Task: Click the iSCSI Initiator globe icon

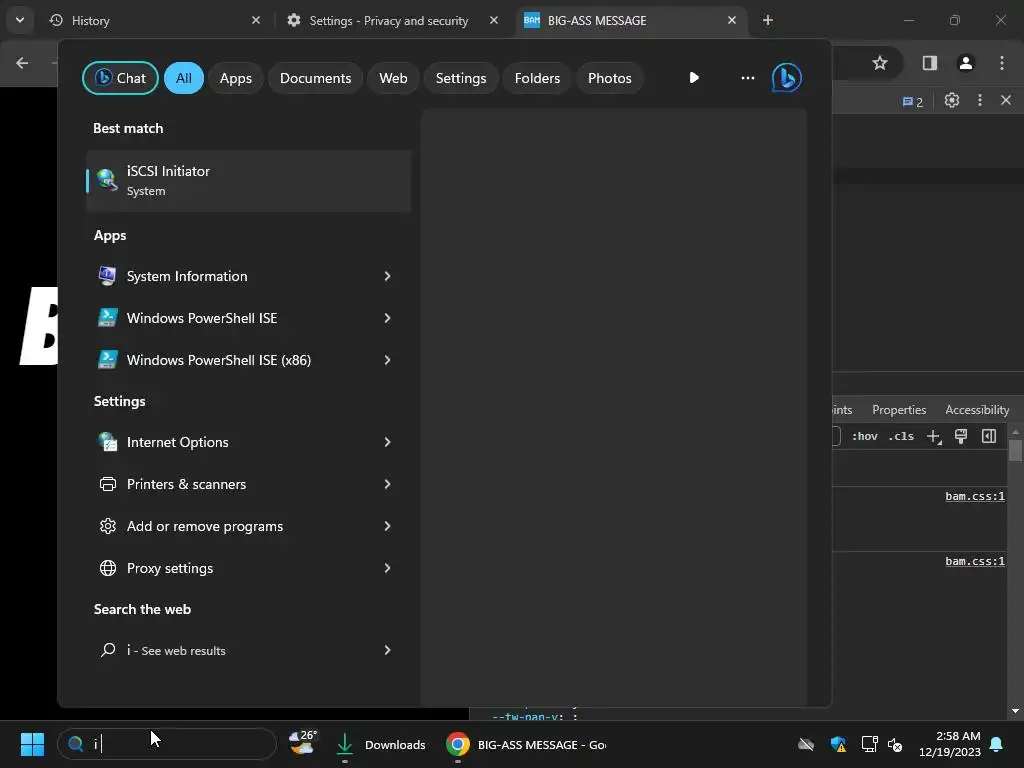Action: click(107, 180)
